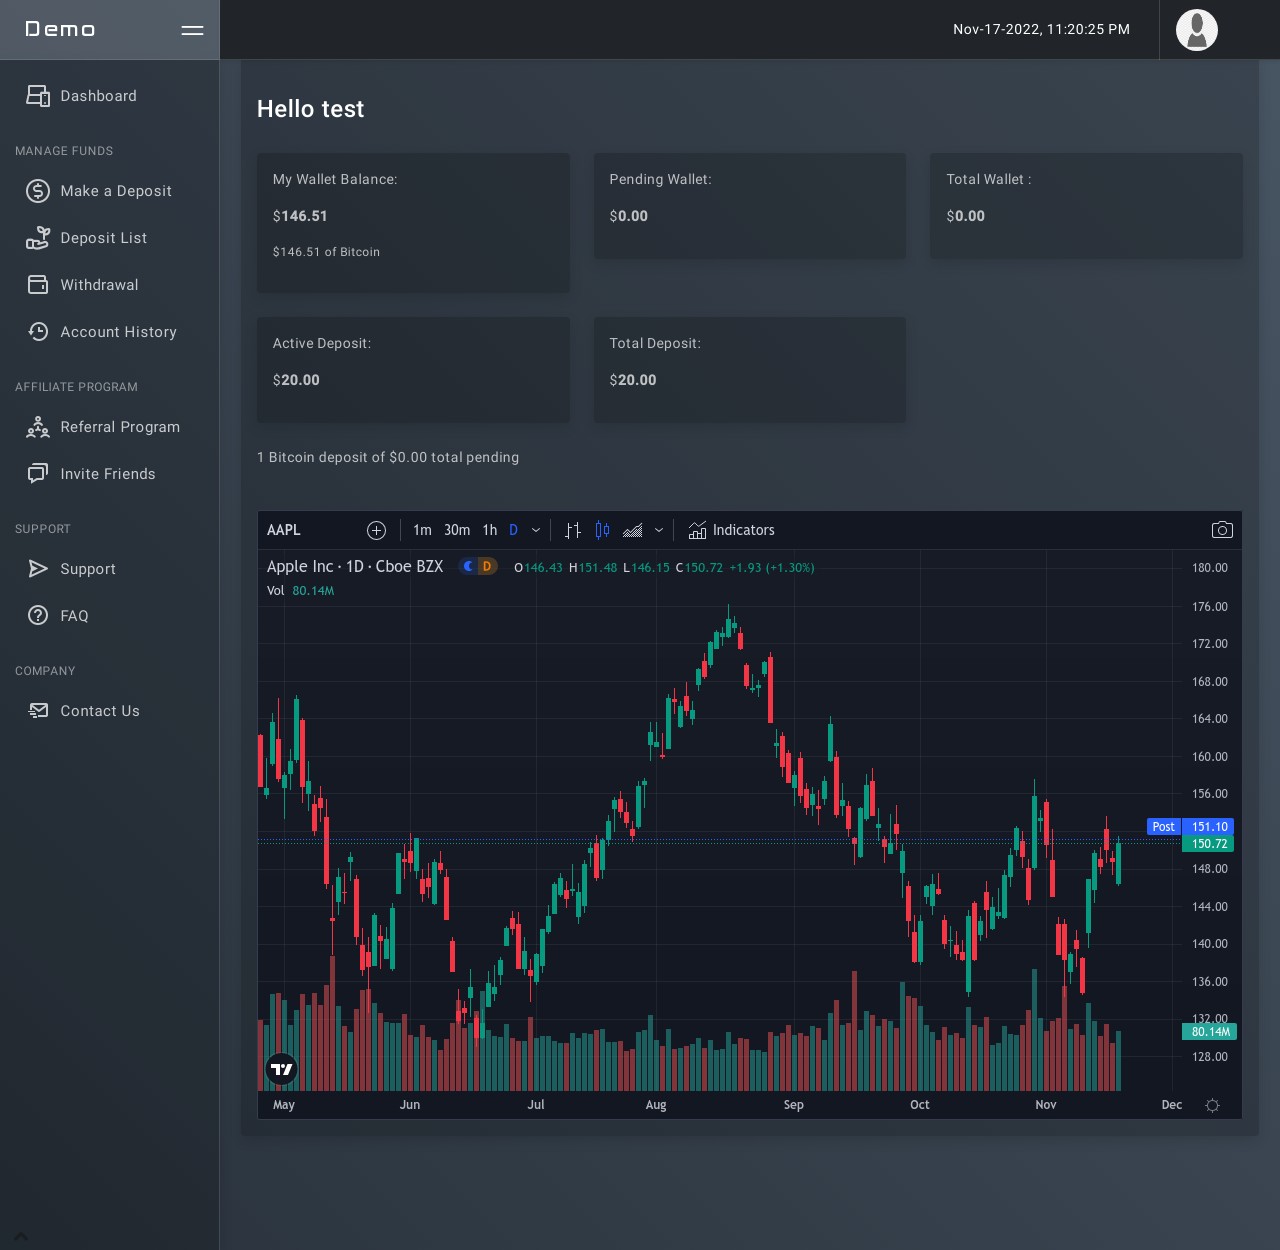Click the TradingView logo on chart
1280x1250 pixels.
(x=282, y=1069)
